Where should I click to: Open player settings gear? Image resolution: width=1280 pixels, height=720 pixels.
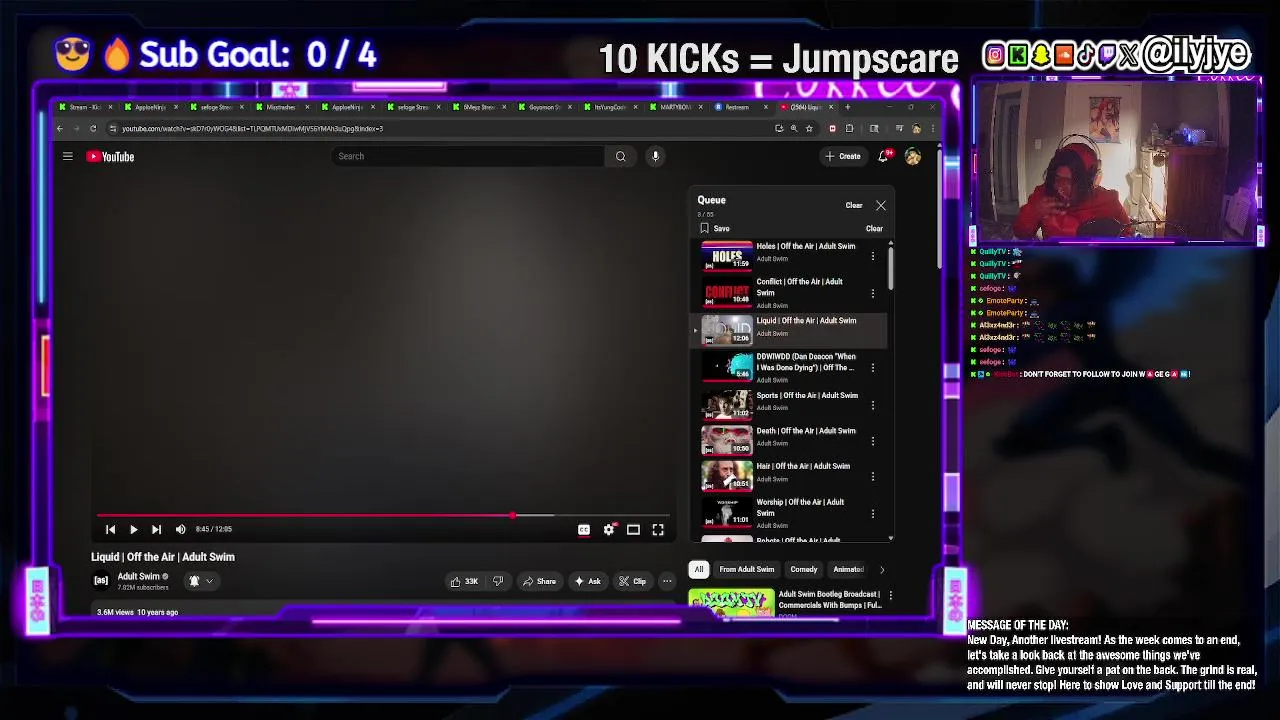609,529
